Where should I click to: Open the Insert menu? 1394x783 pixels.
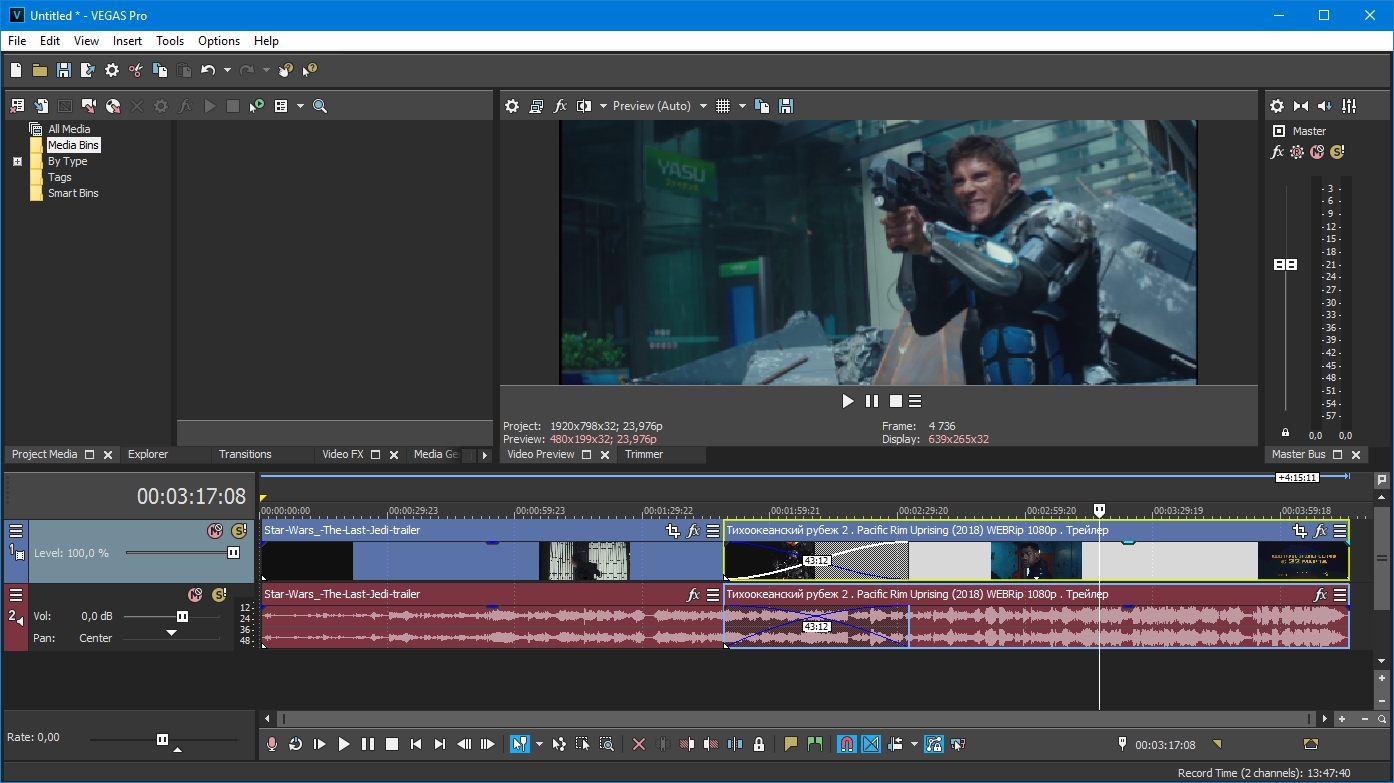pos(127,41)
